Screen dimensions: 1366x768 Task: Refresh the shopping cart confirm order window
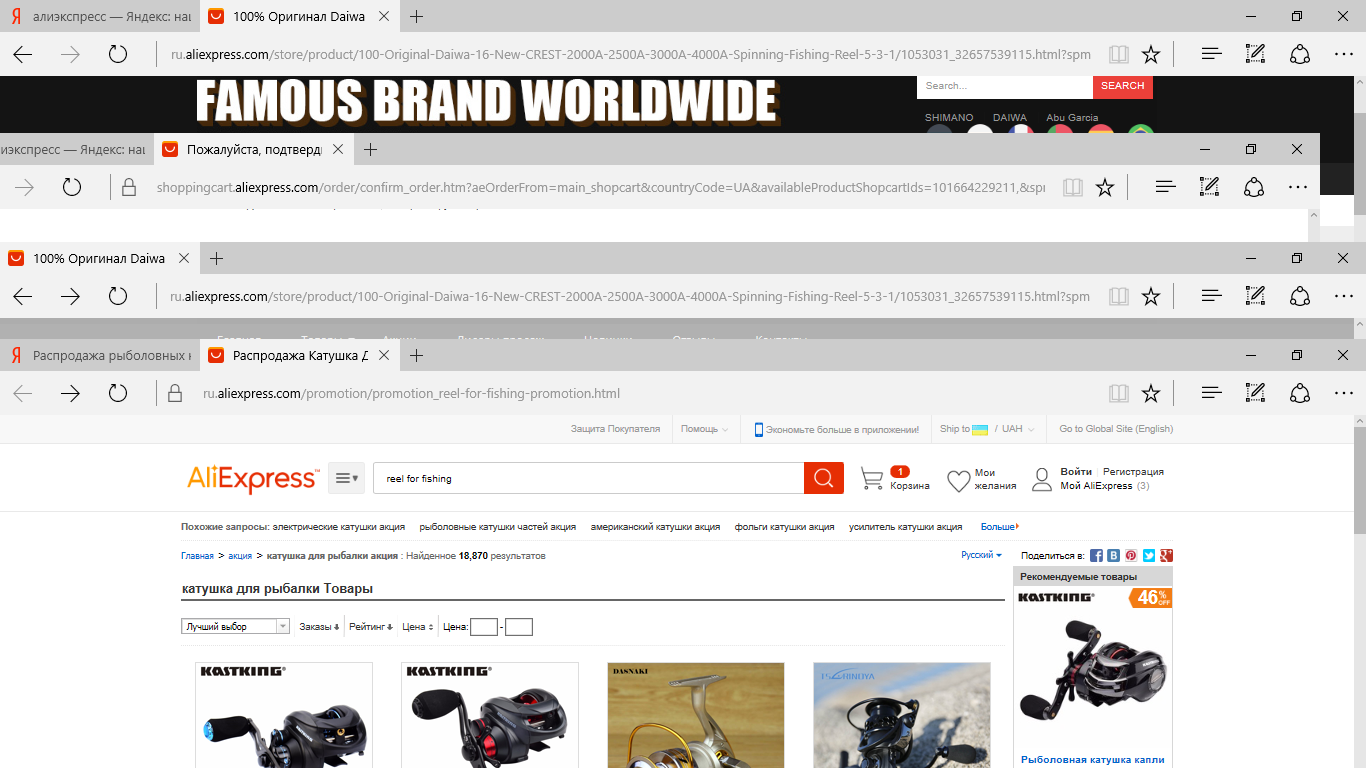tap(72, 187)
